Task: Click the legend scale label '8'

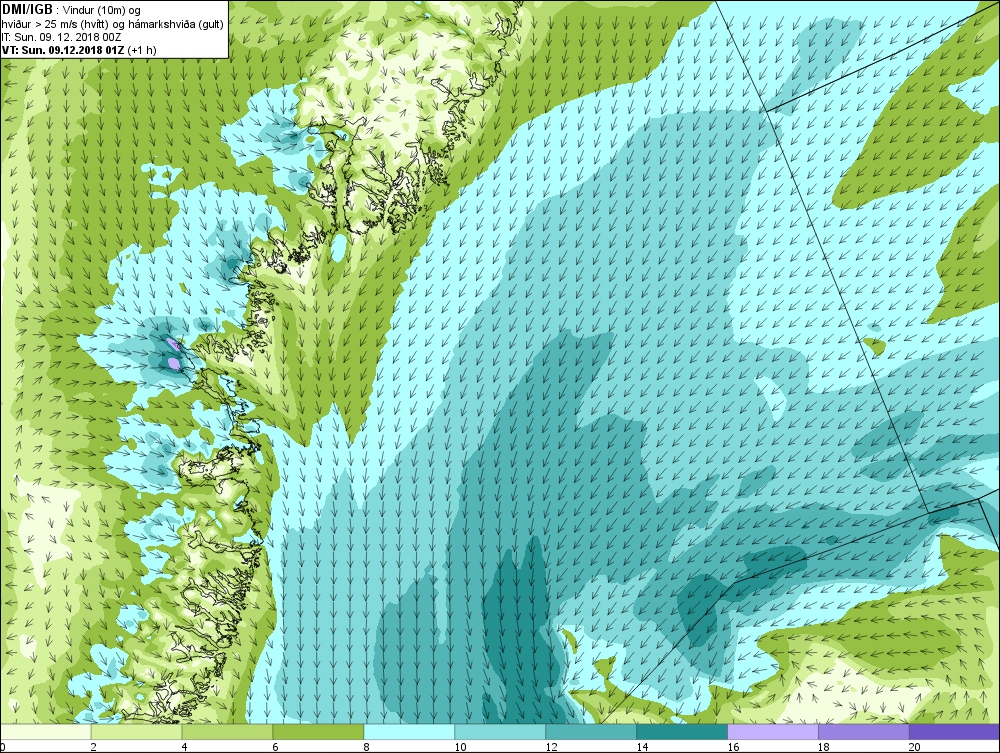Action: pos(367,747)
